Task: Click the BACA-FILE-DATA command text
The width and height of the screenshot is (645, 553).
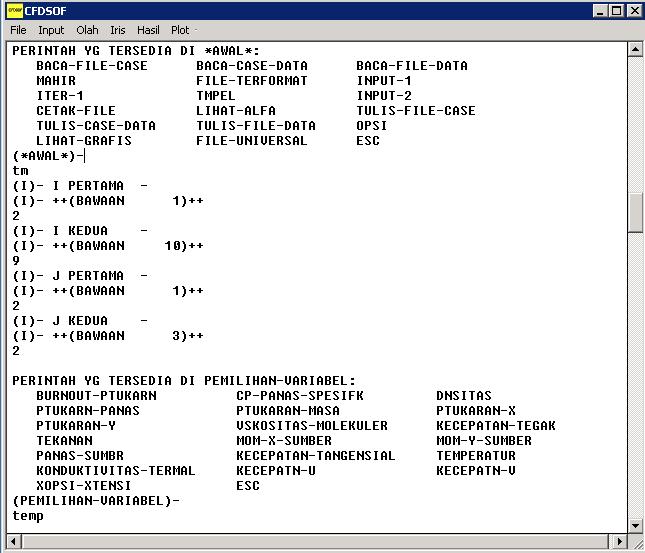Action: pyautogui.click(x=412, y=66)
